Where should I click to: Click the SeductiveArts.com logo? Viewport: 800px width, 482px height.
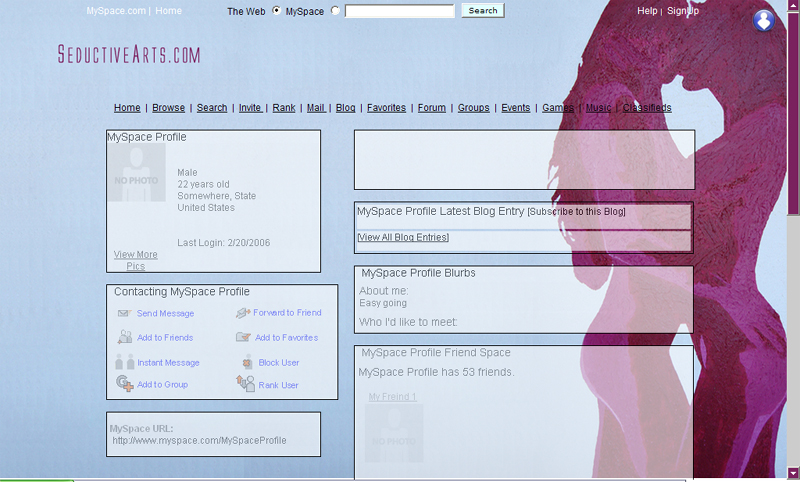[x=129, y=54]
